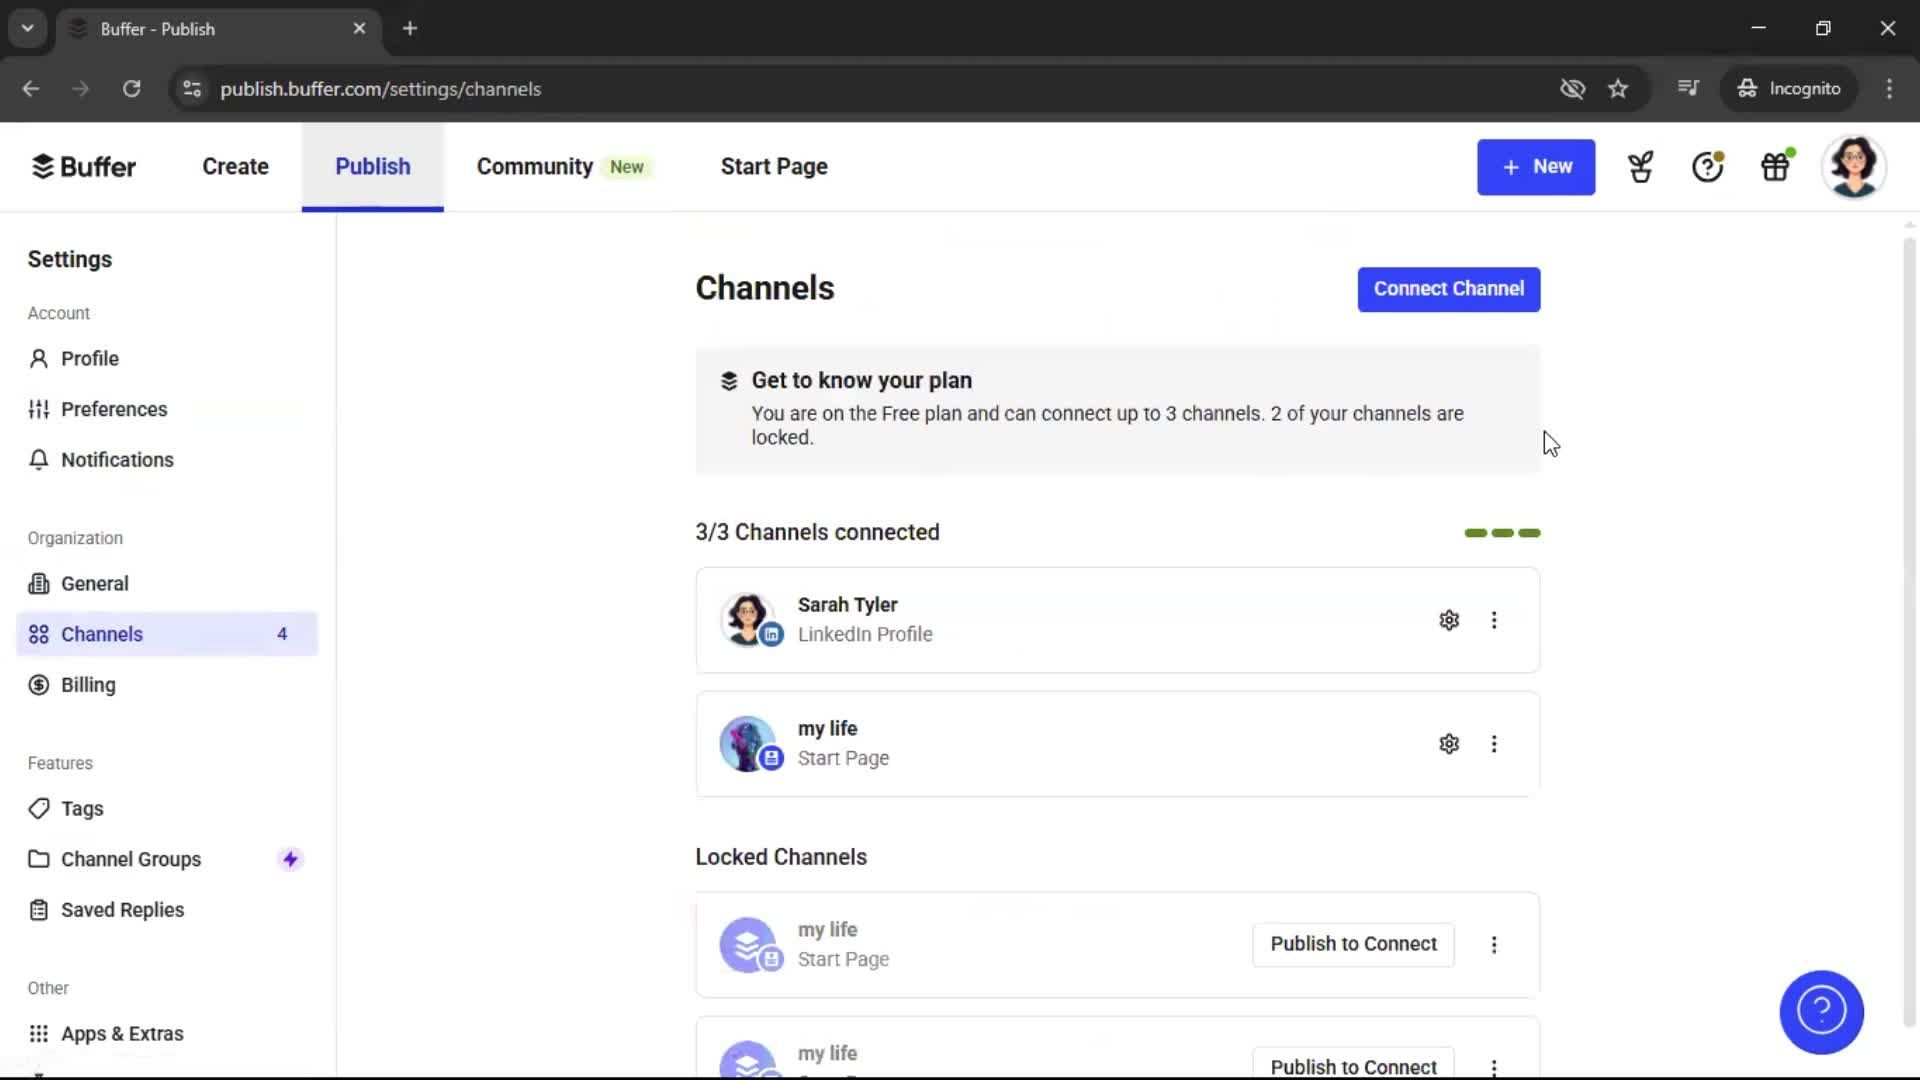Viewport: 1920px width, 1080px height.
Task: Click the Connect Channel button
Action: pos(1448,289)
